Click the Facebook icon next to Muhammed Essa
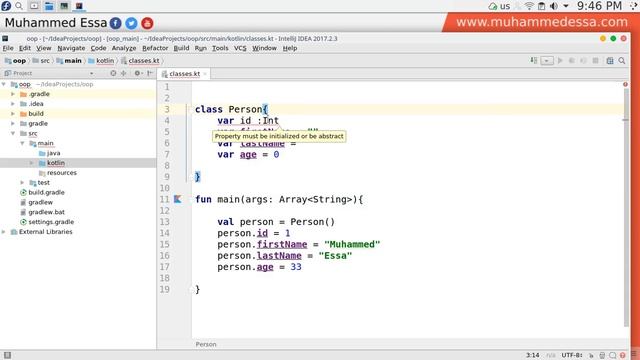 pyautogui.click(x=116, y=23)
